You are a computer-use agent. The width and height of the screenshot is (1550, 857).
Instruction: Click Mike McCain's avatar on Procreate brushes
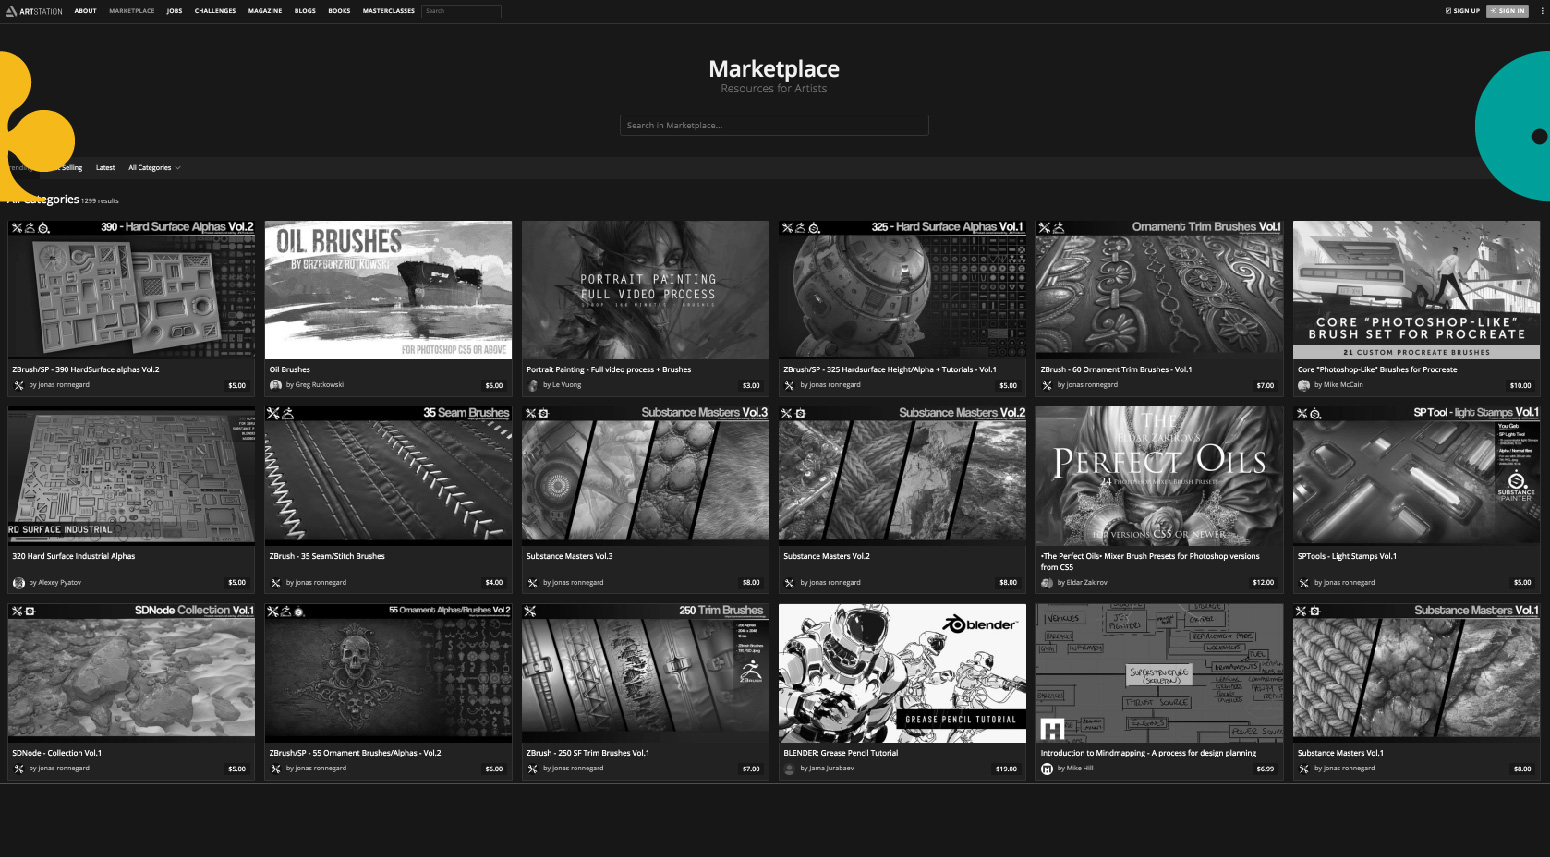tap(1304, 385)
